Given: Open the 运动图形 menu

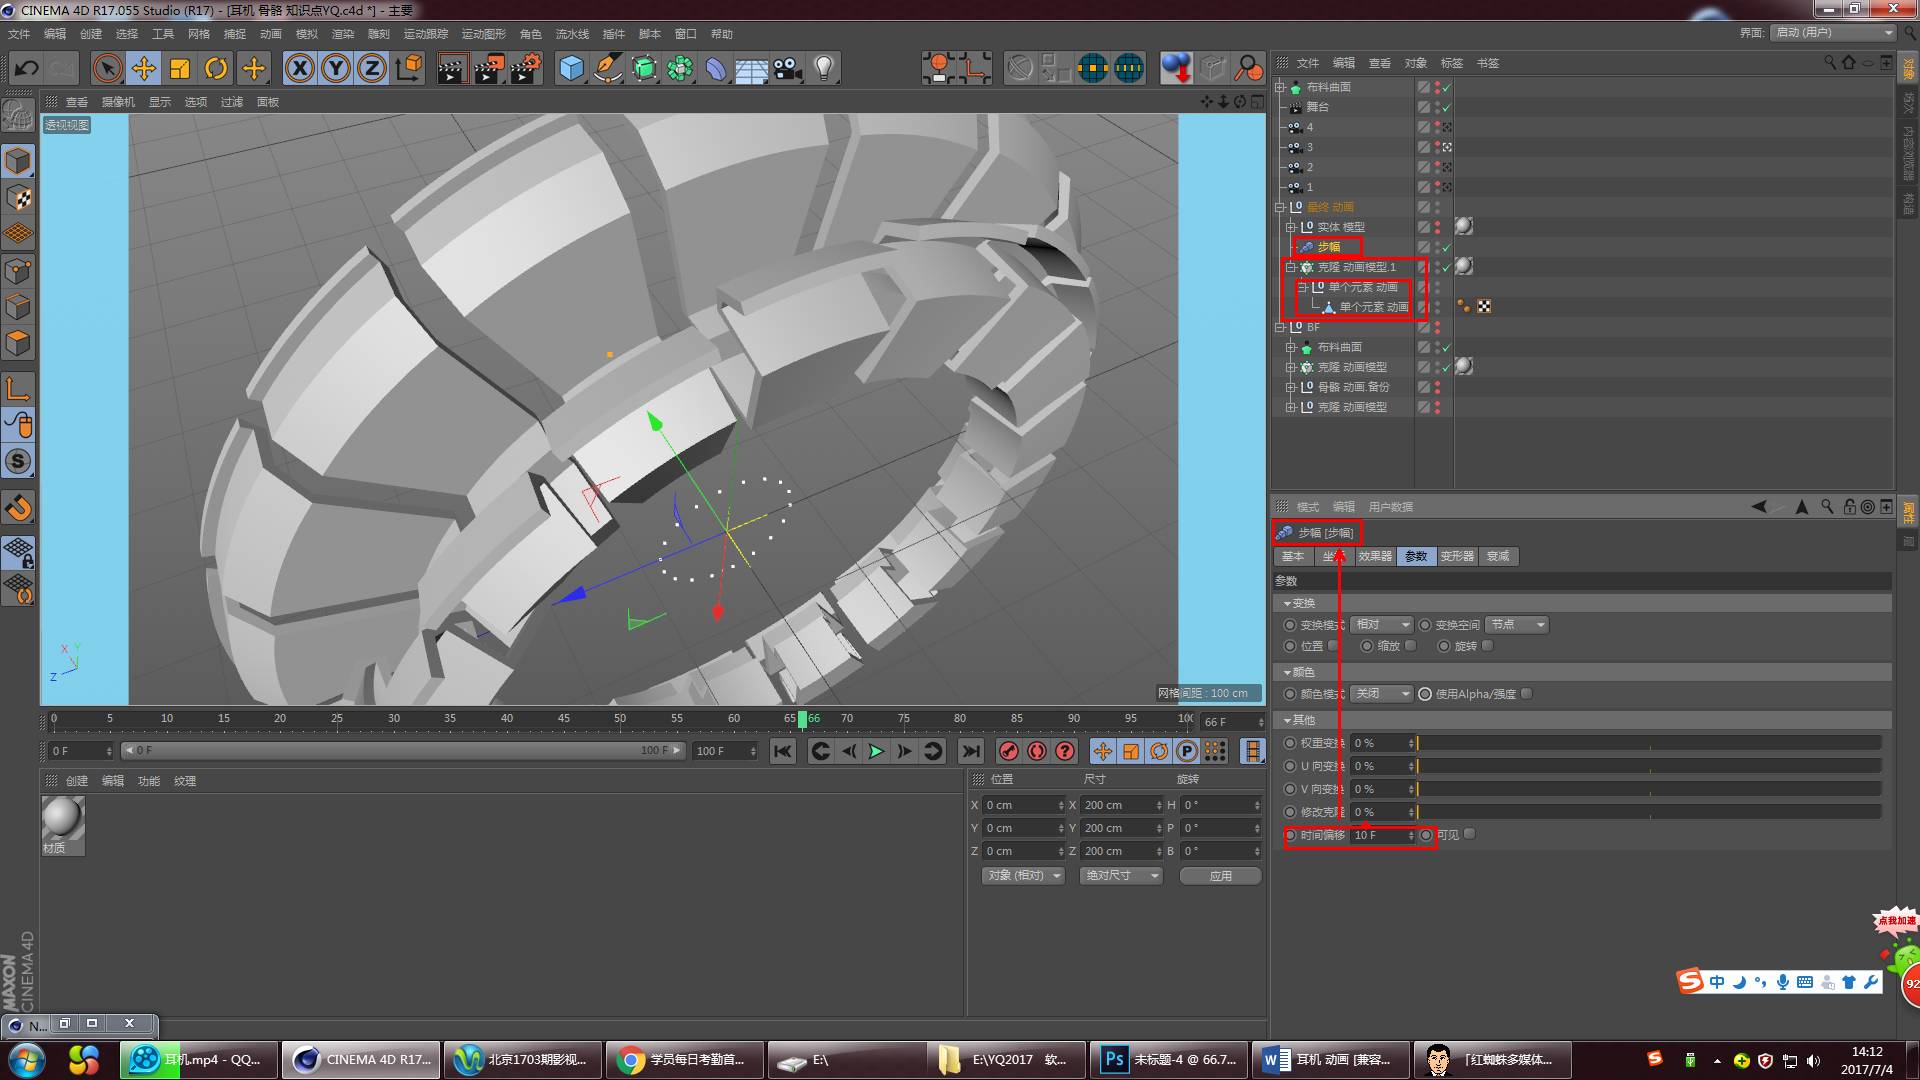Looking at the screenshot, I should click(483, 34).
